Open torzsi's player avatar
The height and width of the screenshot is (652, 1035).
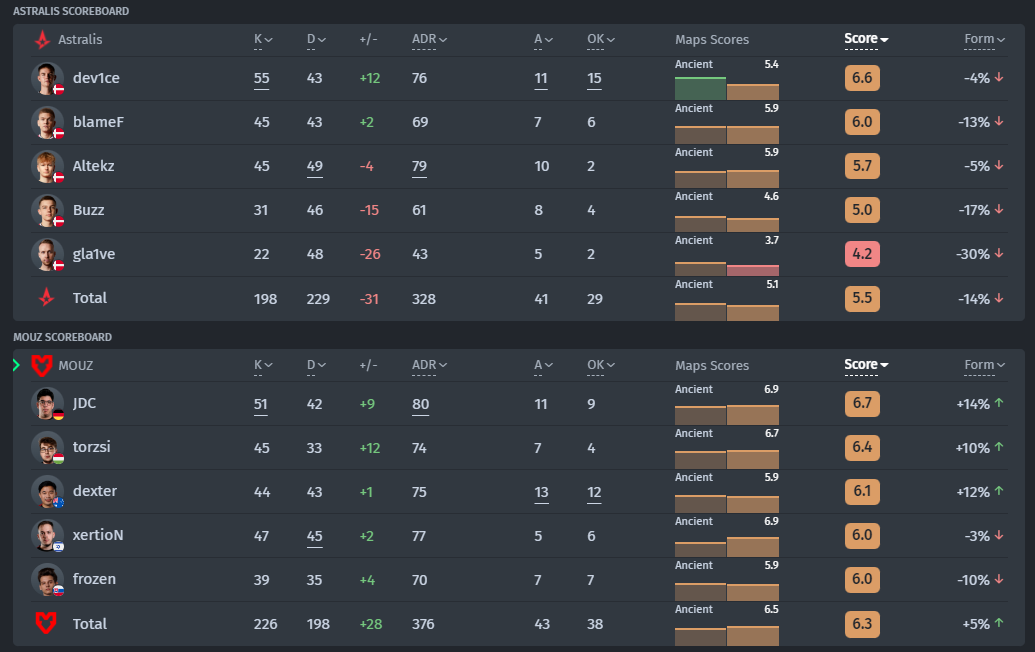(x=48, y=448)
